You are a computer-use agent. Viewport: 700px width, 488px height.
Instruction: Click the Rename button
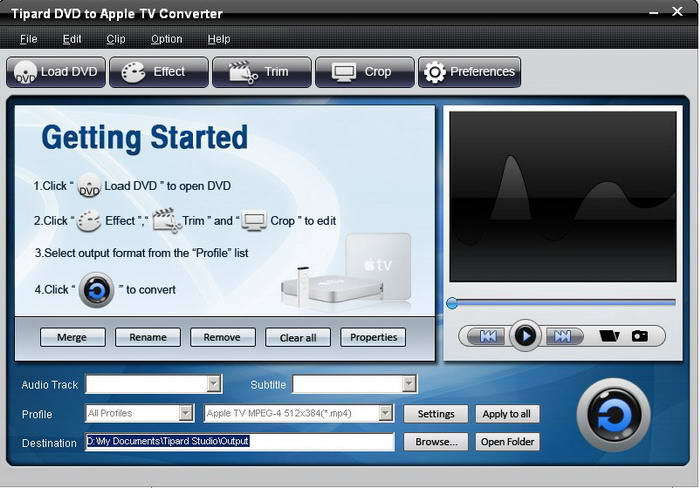(x=148, y=337)
